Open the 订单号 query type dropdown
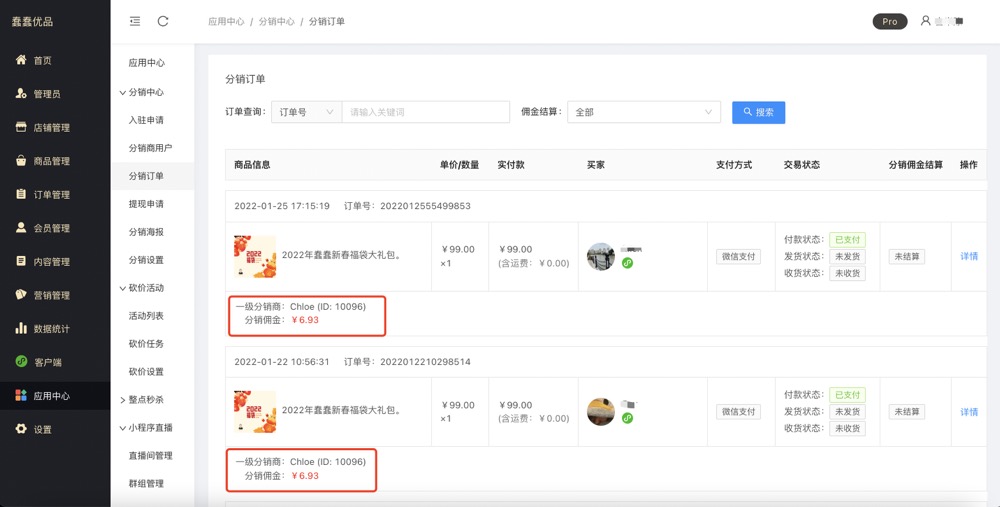This screenshot has width=1000, height=507. point(306,112)
